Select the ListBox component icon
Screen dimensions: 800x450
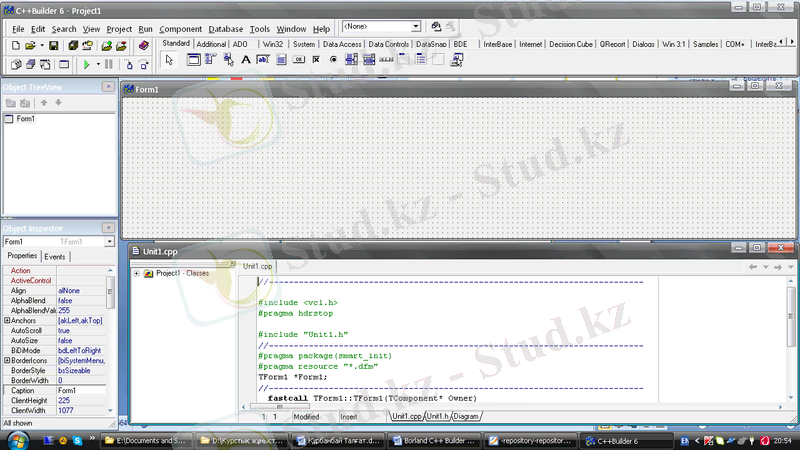tap(351, 60)
